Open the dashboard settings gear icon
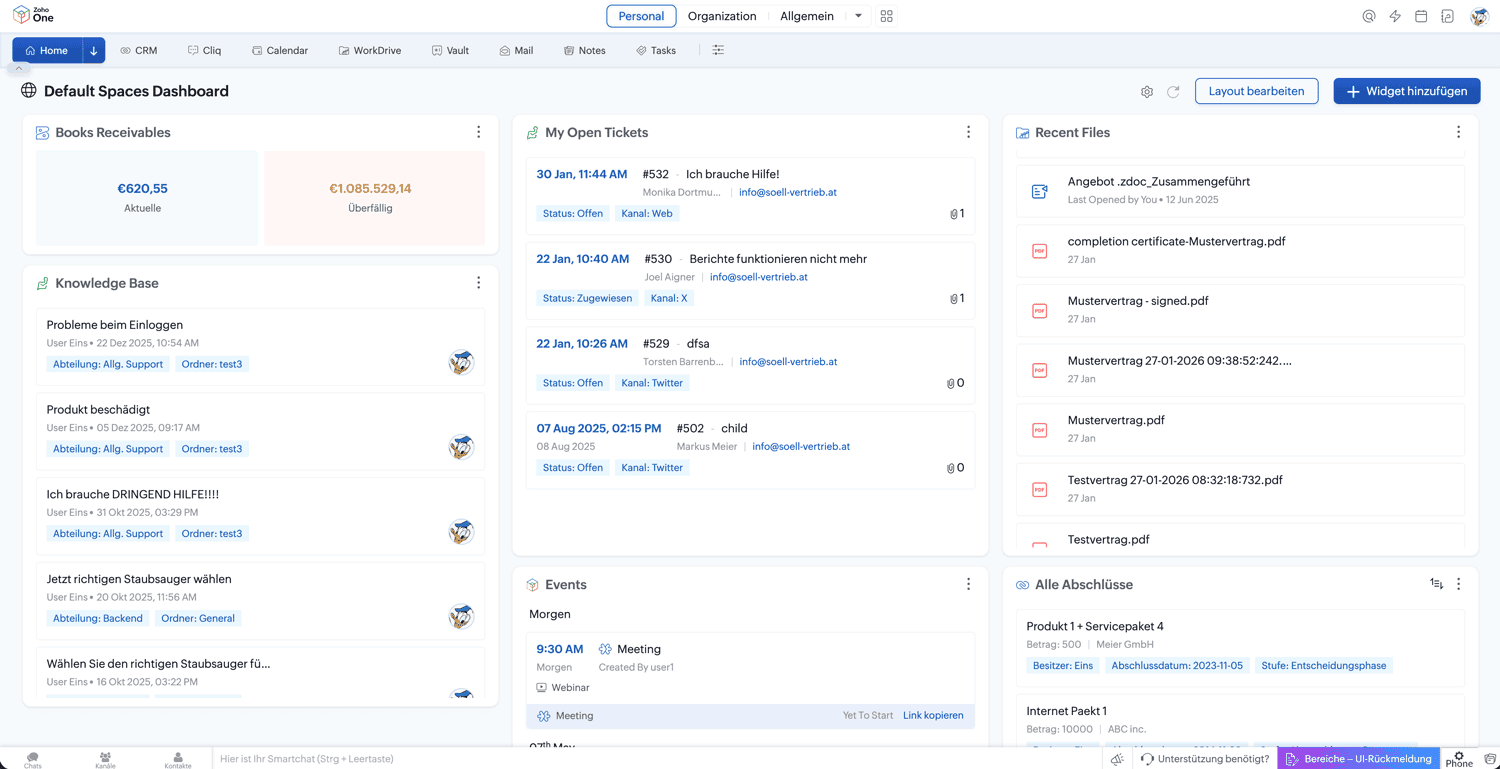The image size is (1500, 769). (x=1147, y=92)
